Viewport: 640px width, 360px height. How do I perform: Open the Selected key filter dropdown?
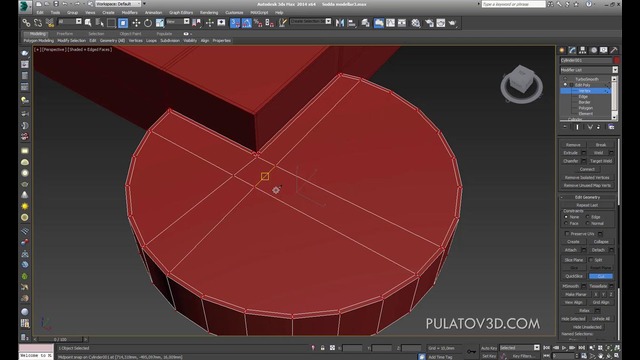click(x=520, y=348)
